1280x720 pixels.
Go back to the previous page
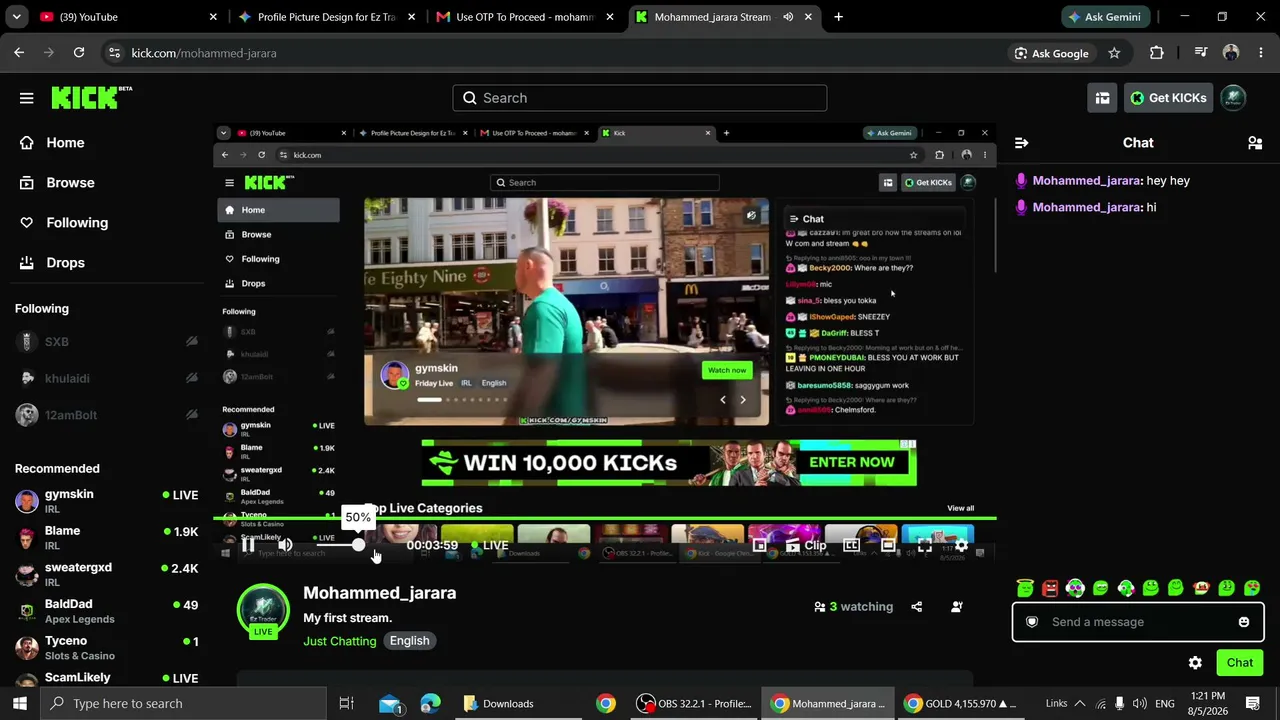tap(19, 53)
